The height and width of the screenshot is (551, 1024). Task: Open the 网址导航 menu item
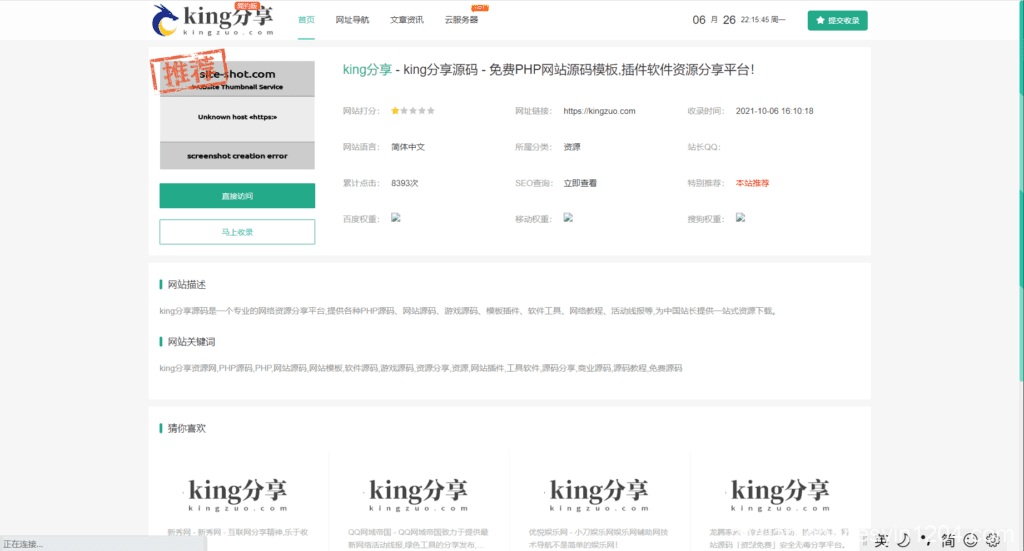(x=352, y=20)
